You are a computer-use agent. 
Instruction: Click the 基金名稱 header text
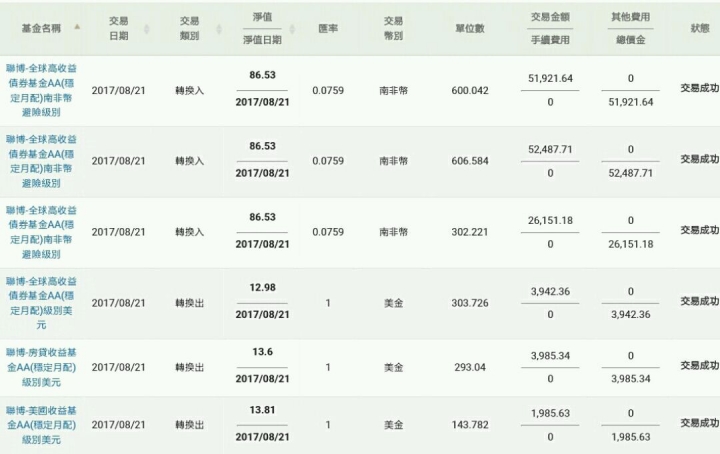41,28
